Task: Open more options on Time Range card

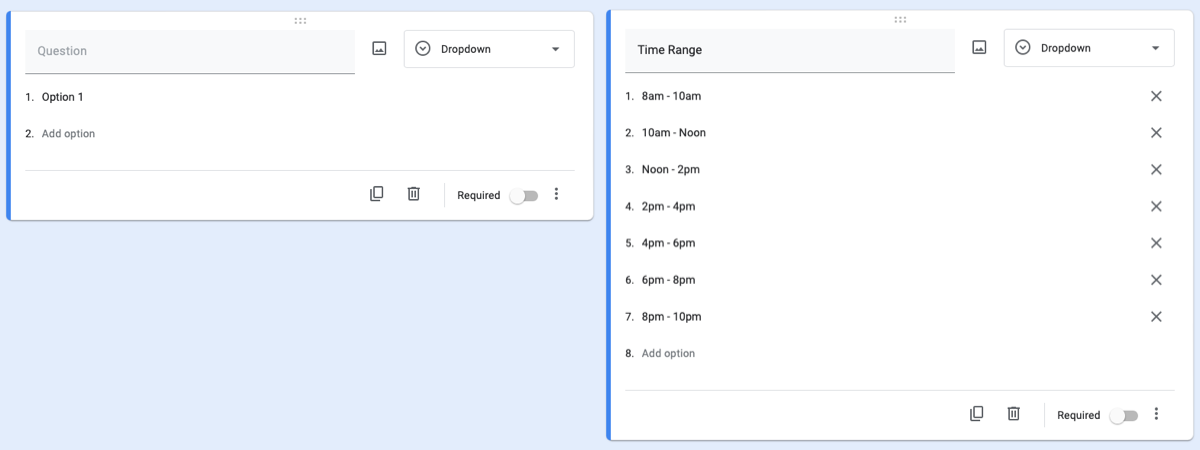Action: tap(1157, 413)
